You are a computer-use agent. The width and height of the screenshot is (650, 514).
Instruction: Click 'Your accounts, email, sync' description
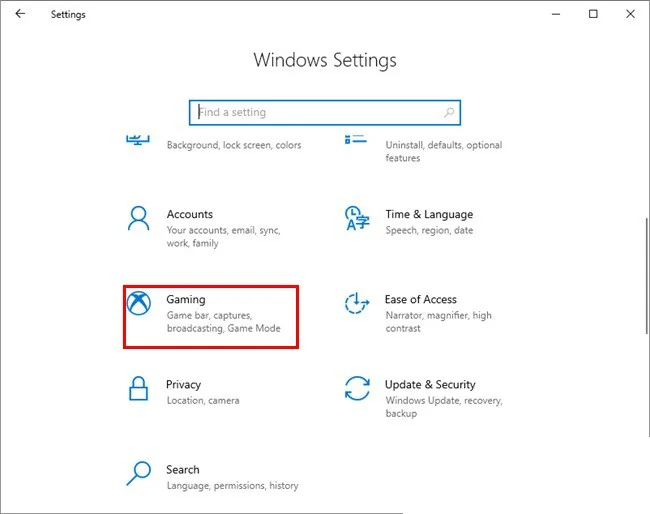[x=223, y=237]
